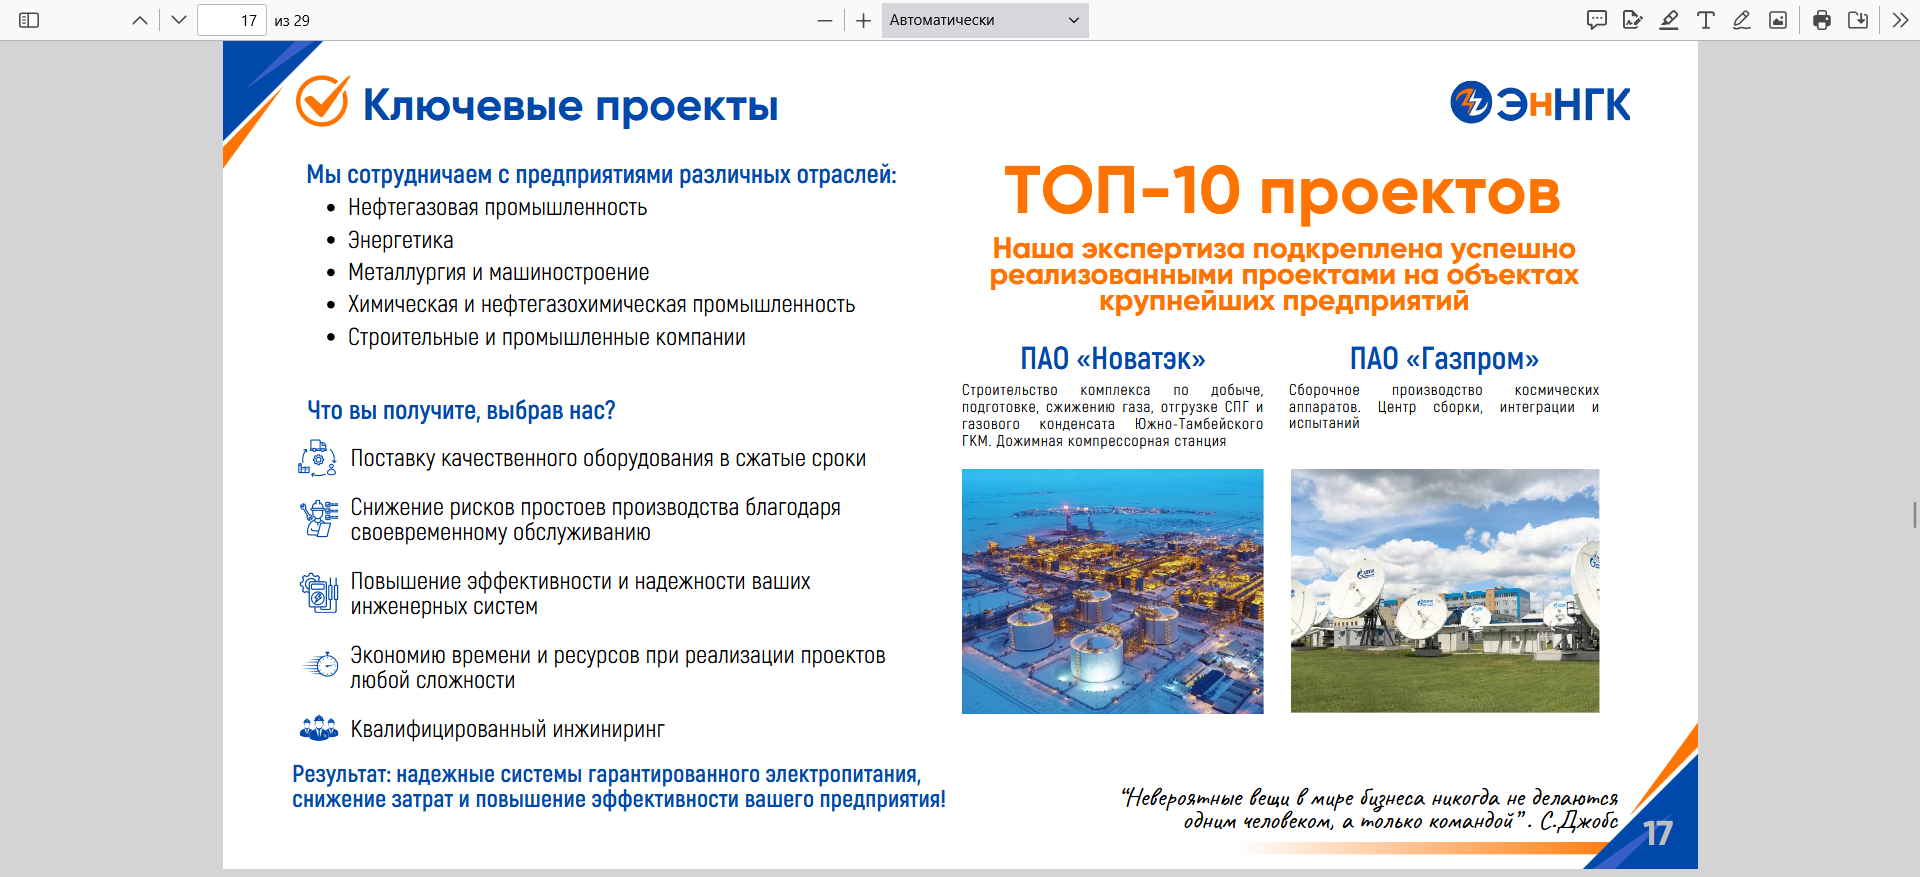The width and height of the screenshot is (1920, 877).
Task: Click the heading Ключевые проекты
Action: [x=570, y=105]
